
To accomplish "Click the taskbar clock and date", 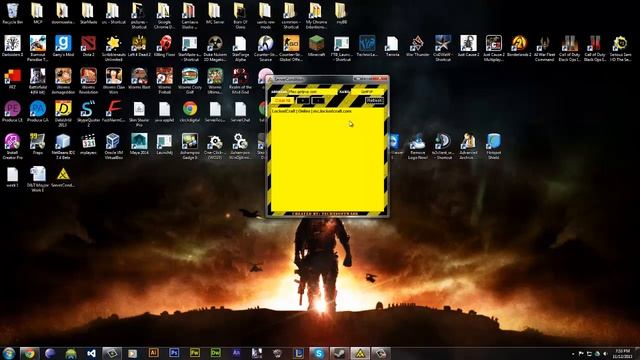I will (x=623, y=353).
